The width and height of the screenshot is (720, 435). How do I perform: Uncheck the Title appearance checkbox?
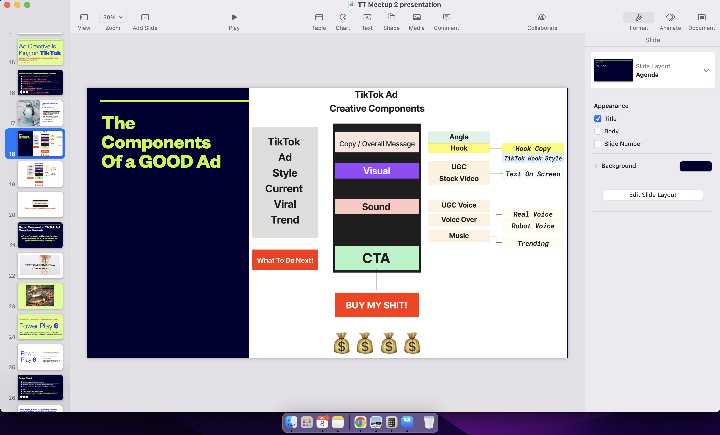click(x=598, y=118)
